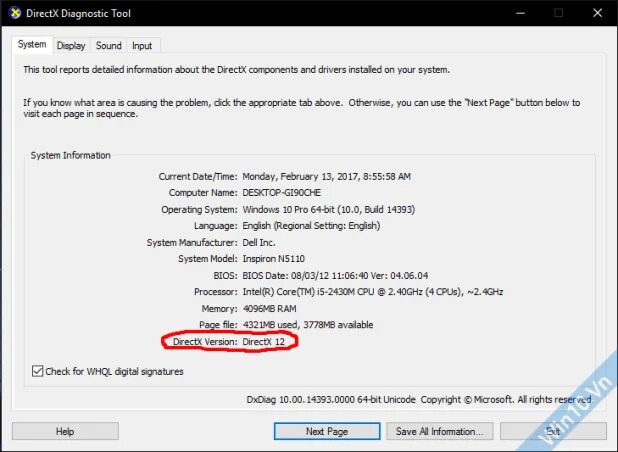The height and width of the screenshot is (452, 618).
Task: Click system model Inspiron N5110
Action: point(274,259)
